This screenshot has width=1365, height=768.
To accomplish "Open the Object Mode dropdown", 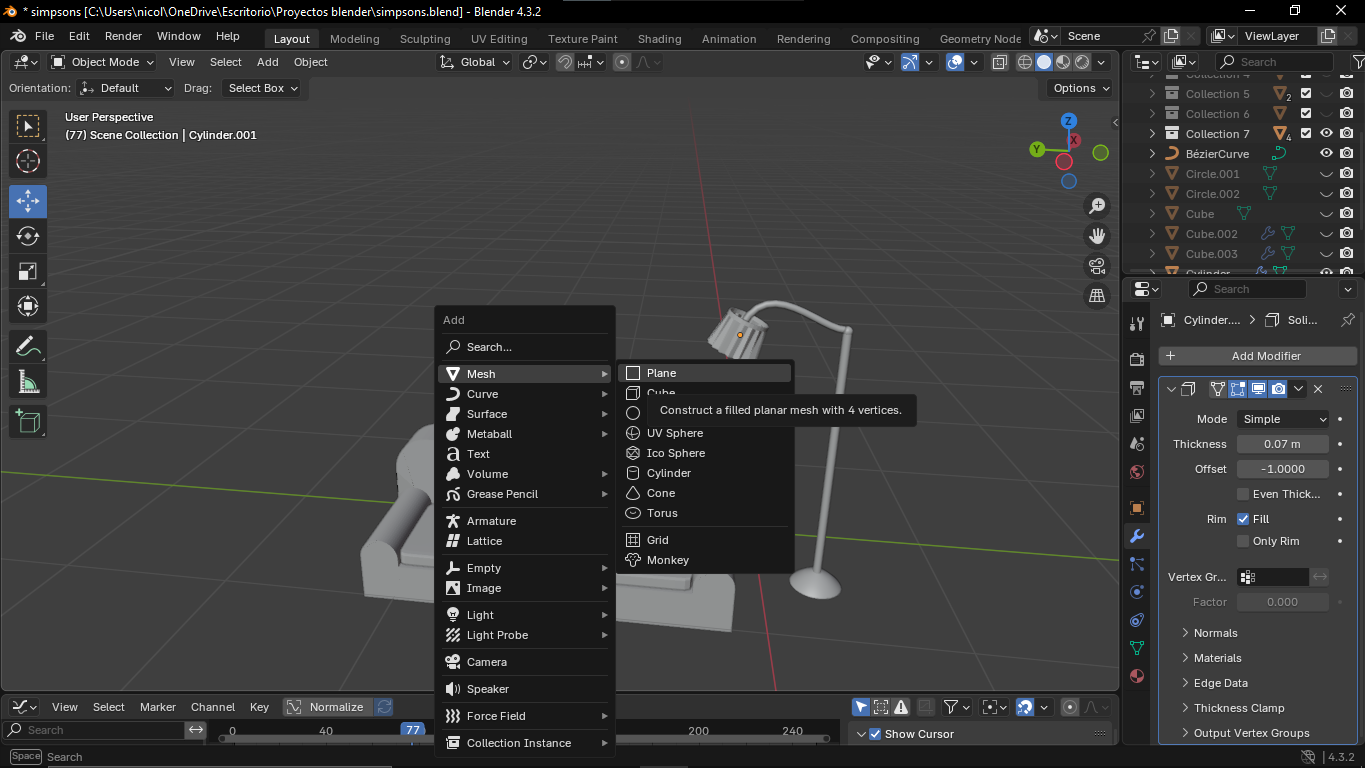I will (x=103, y=62).
